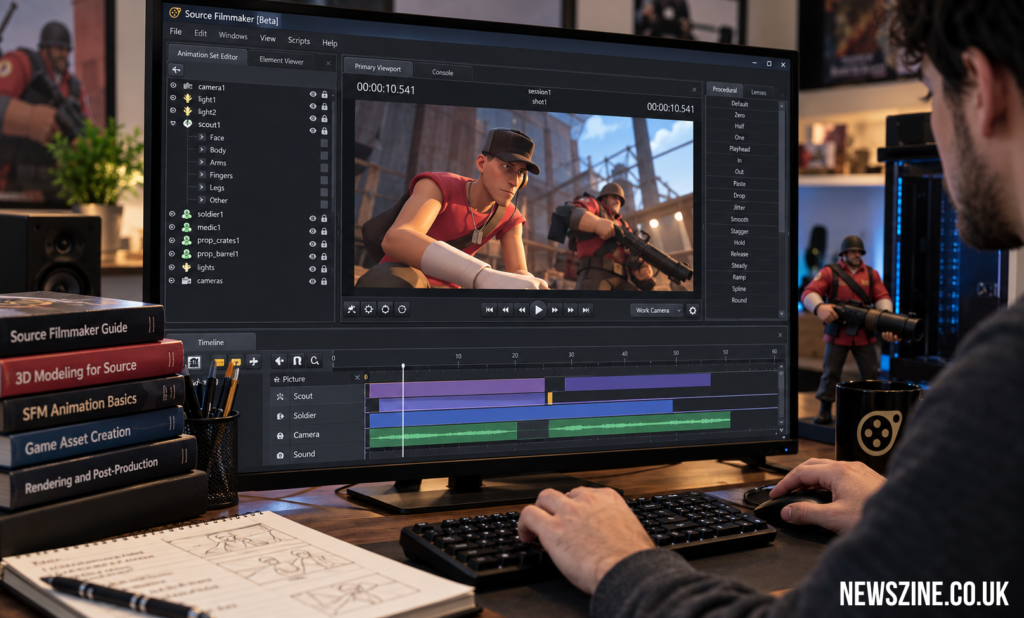Click the left arrow icon in timeline toolbar

[280, 361]
